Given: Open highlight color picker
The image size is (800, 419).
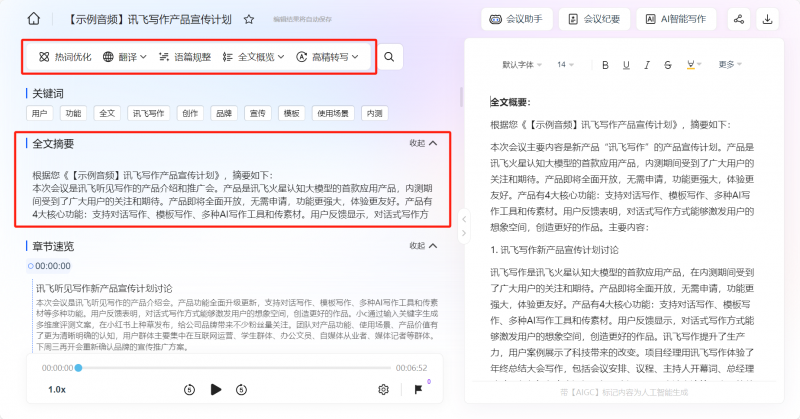Looking at the screenshot, I should coord(694,65).
